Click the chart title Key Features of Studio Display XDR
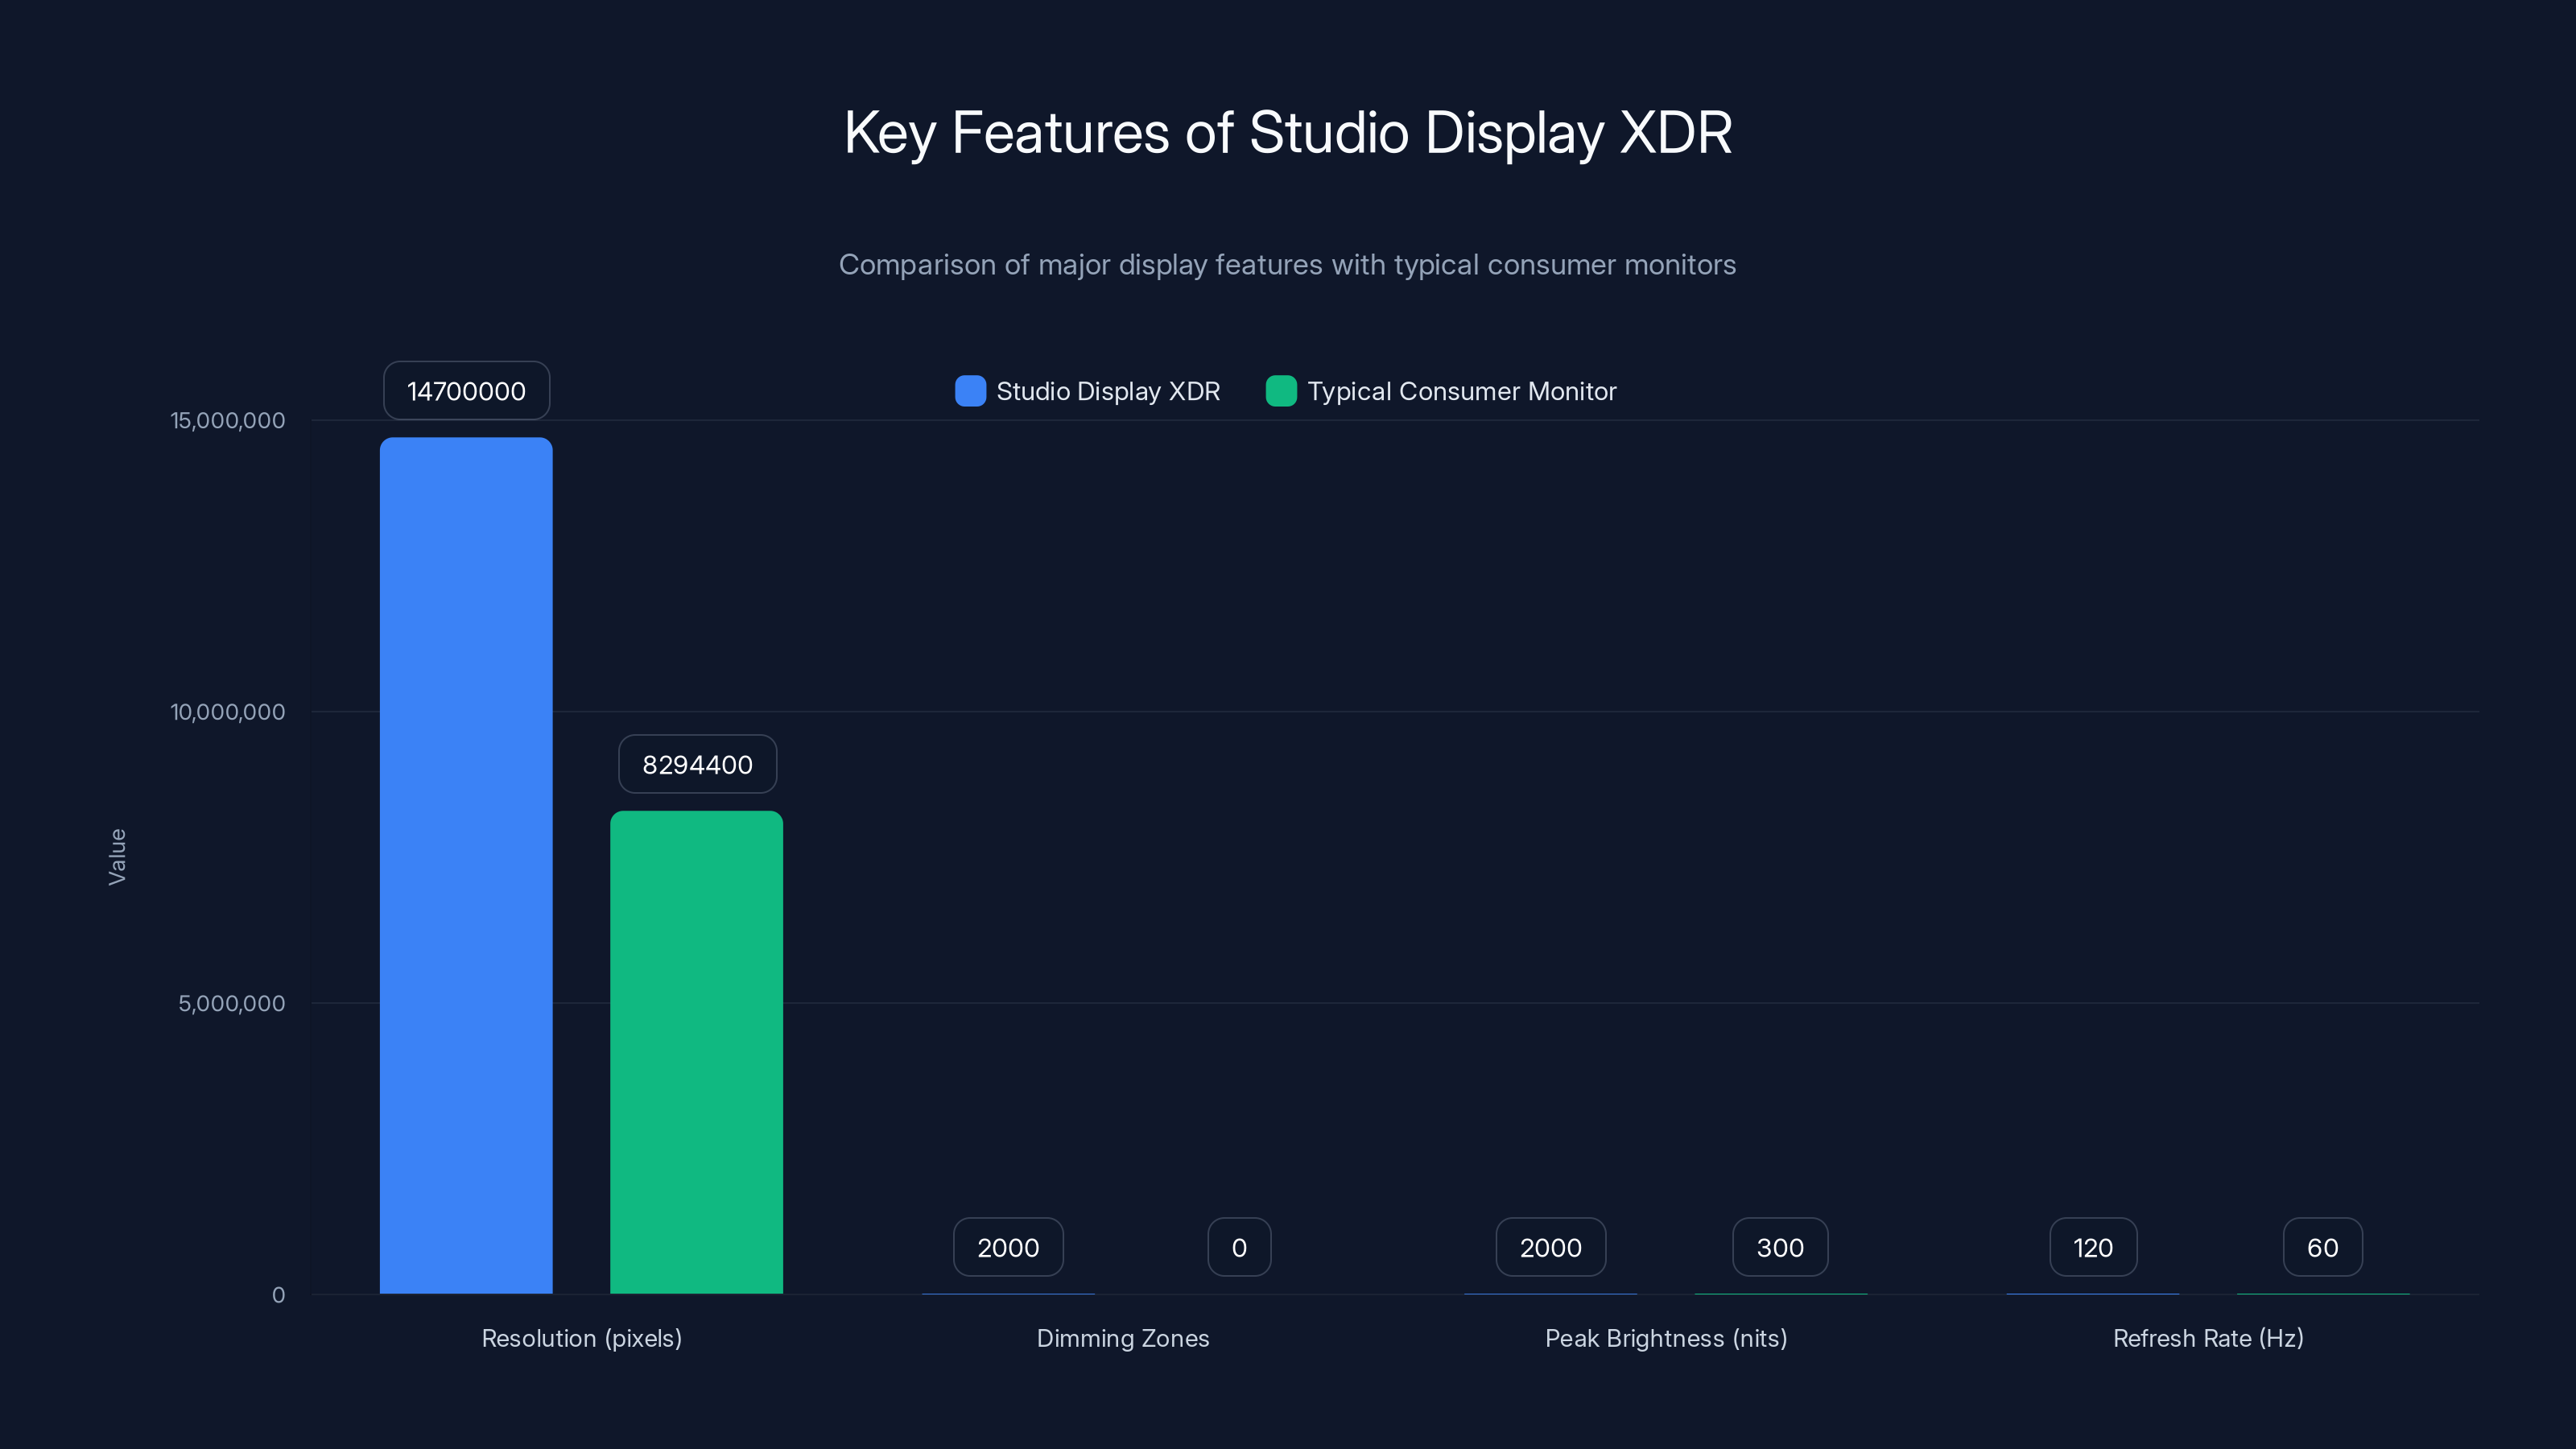2576x1449 pixels. pyautogui.click(x=1288, y=132)
